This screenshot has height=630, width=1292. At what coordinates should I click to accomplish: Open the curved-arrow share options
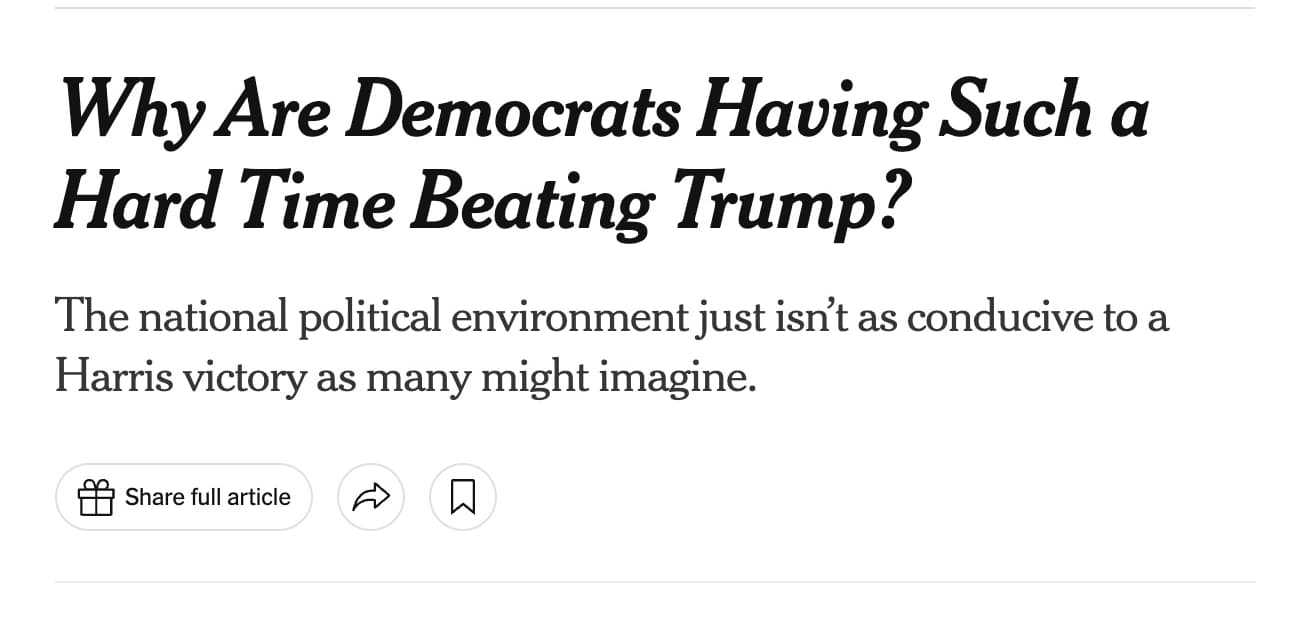coord(371,497)
